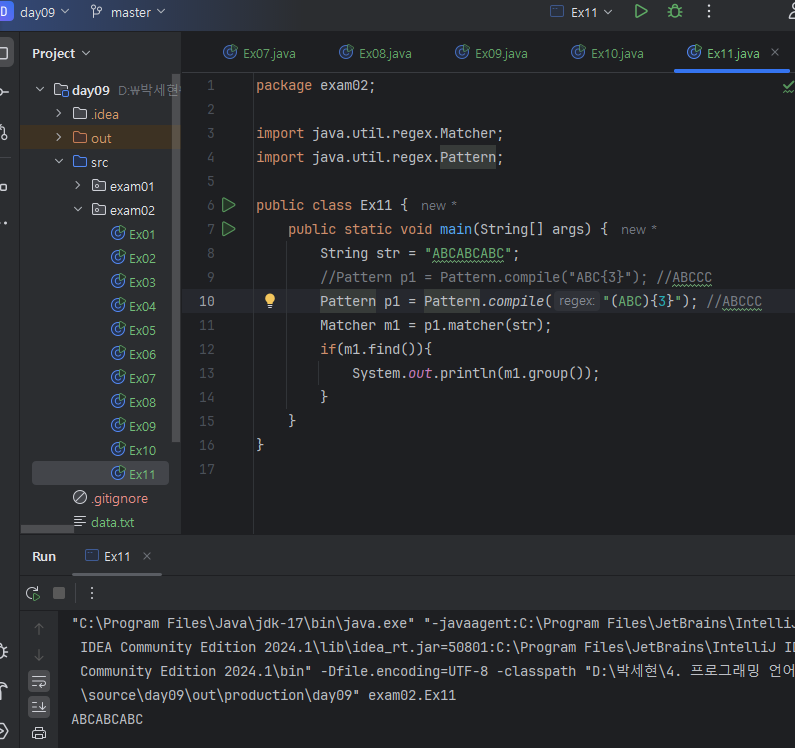Image resolution: width=795 pixels, height=748 pixels.
Task: Click the Project tool window sidebar icon
Action: (x=4, y=53)
